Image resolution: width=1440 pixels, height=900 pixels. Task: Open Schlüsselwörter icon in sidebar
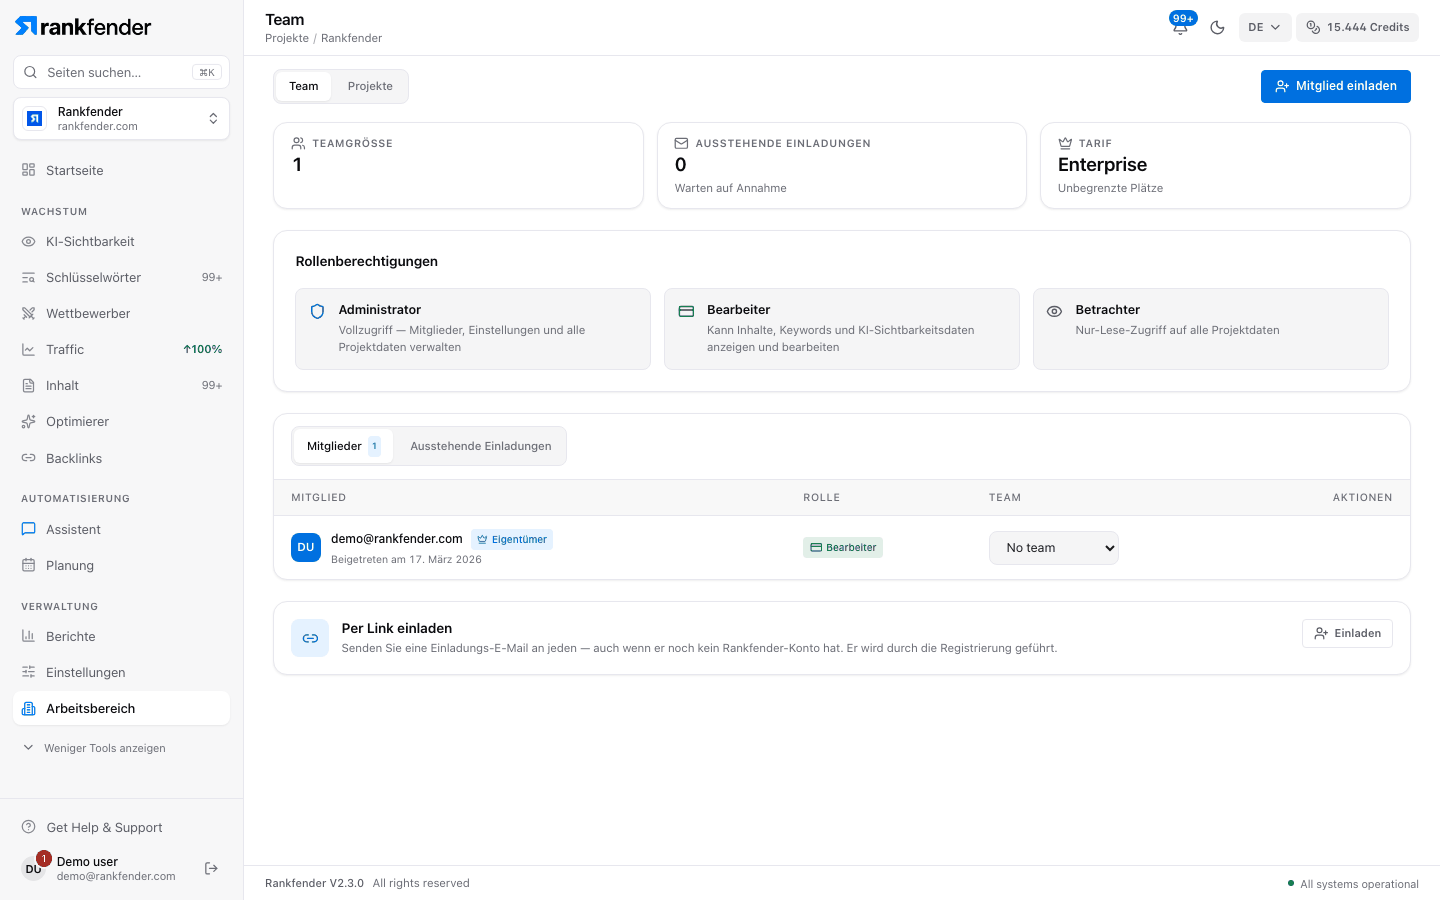[x=28, y=277]
